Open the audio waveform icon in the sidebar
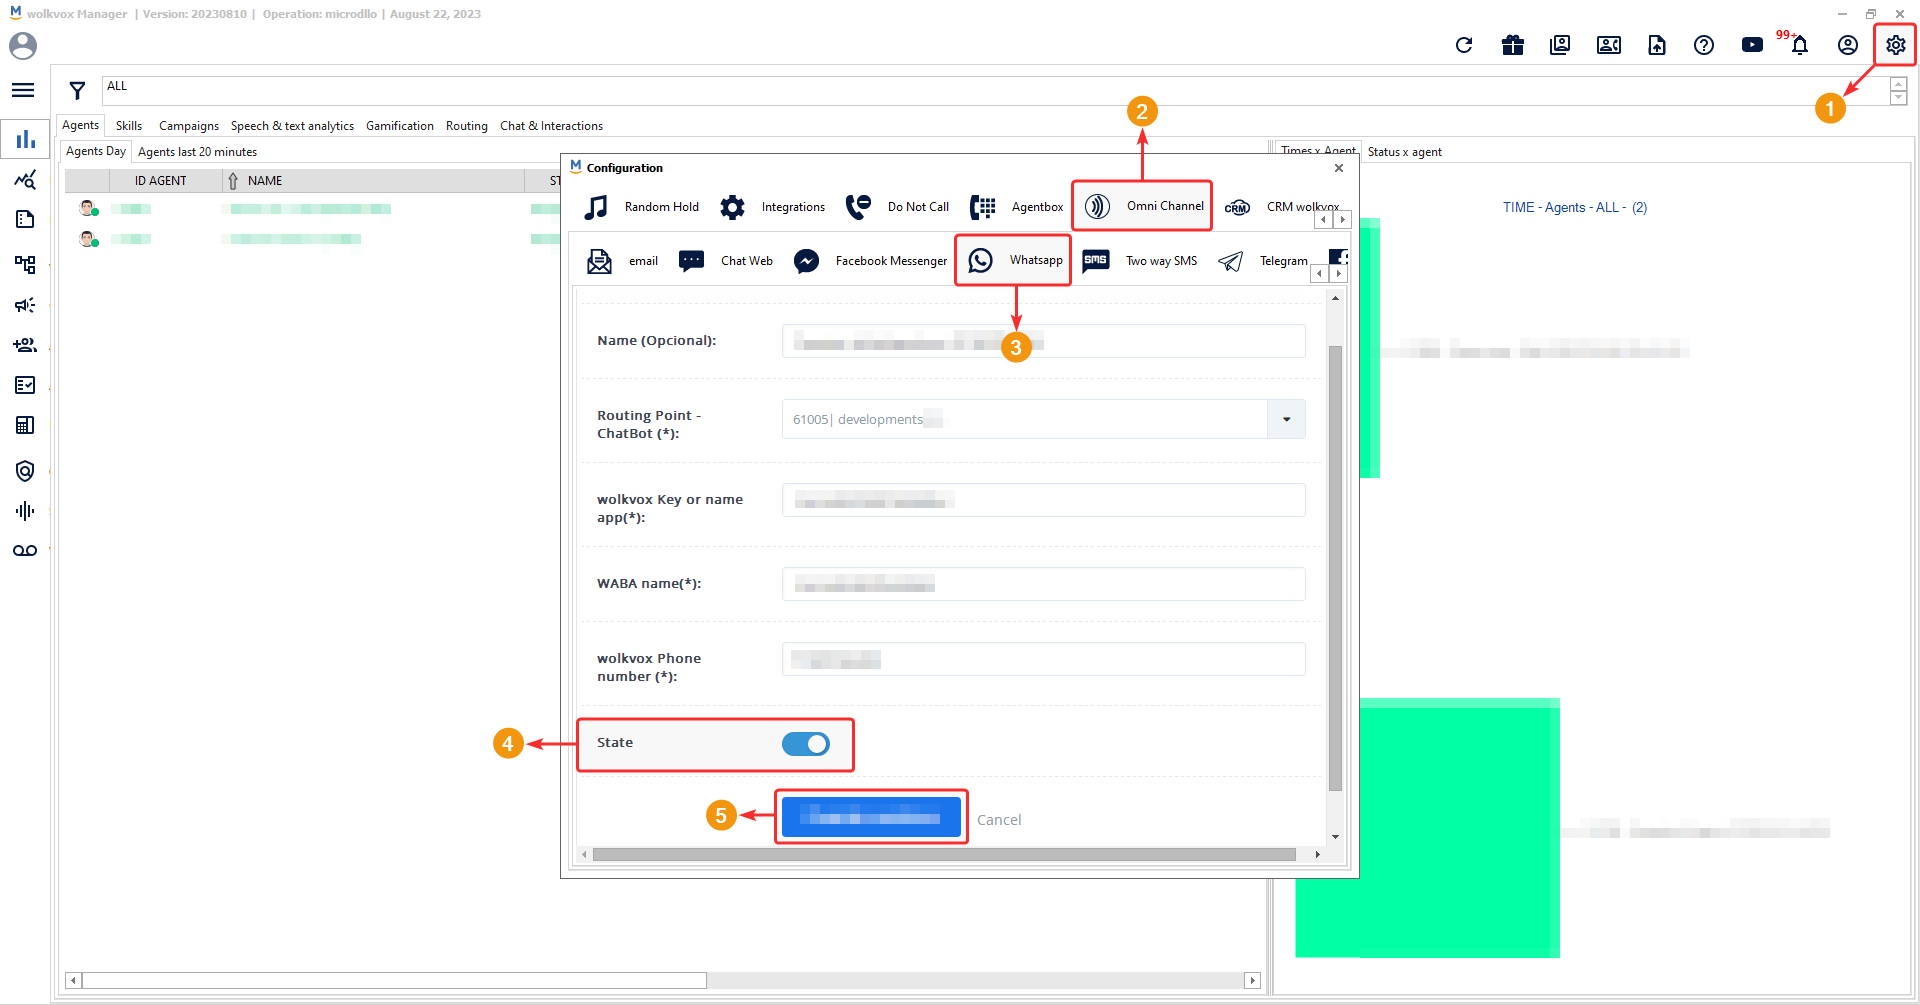 coord(25,511)
